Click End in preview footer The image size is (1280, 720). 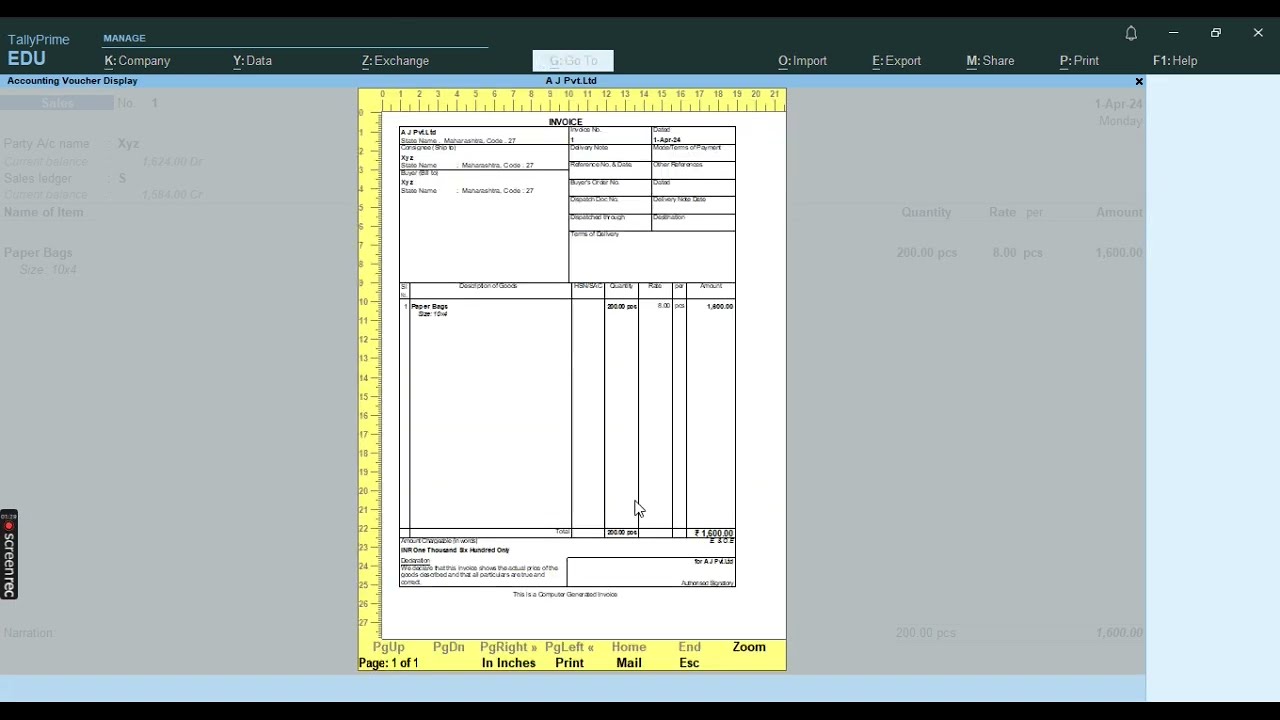(x=689, y=647)
